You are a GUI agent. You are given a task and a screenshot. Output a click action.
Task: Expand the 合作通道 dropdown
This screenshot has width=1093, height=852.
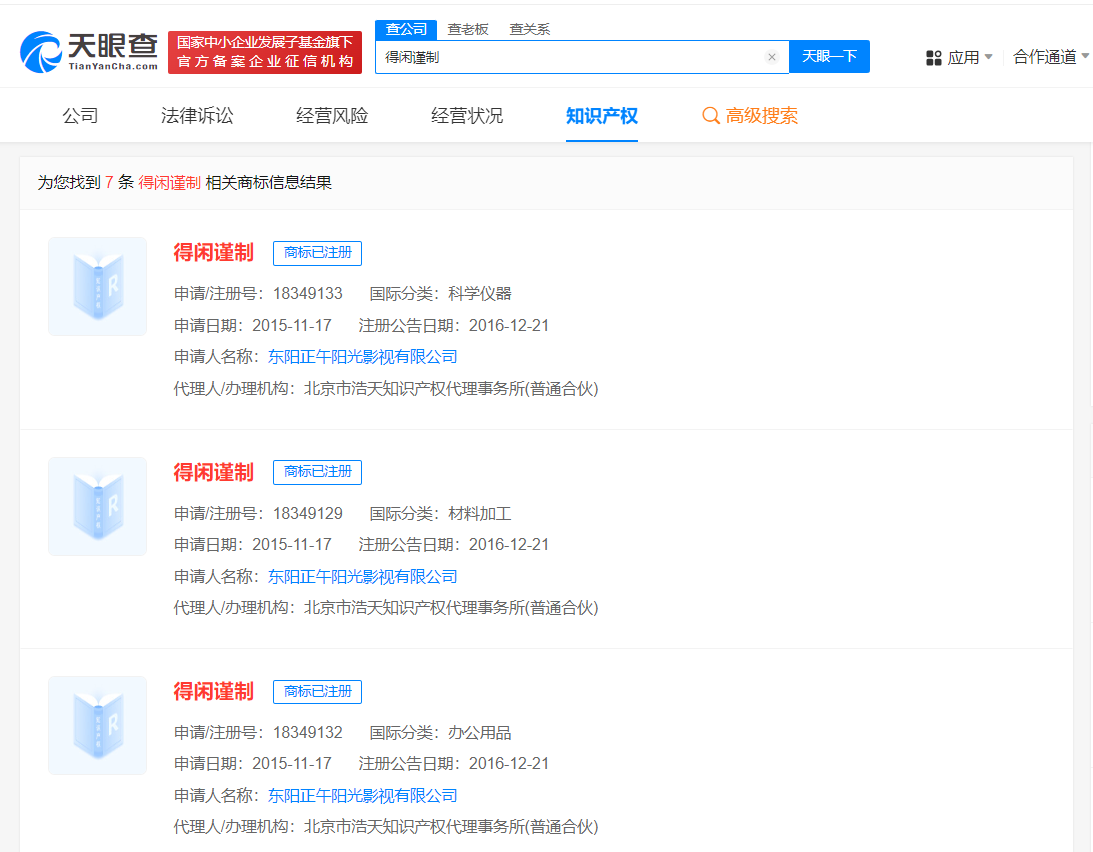coord(1050,58)
